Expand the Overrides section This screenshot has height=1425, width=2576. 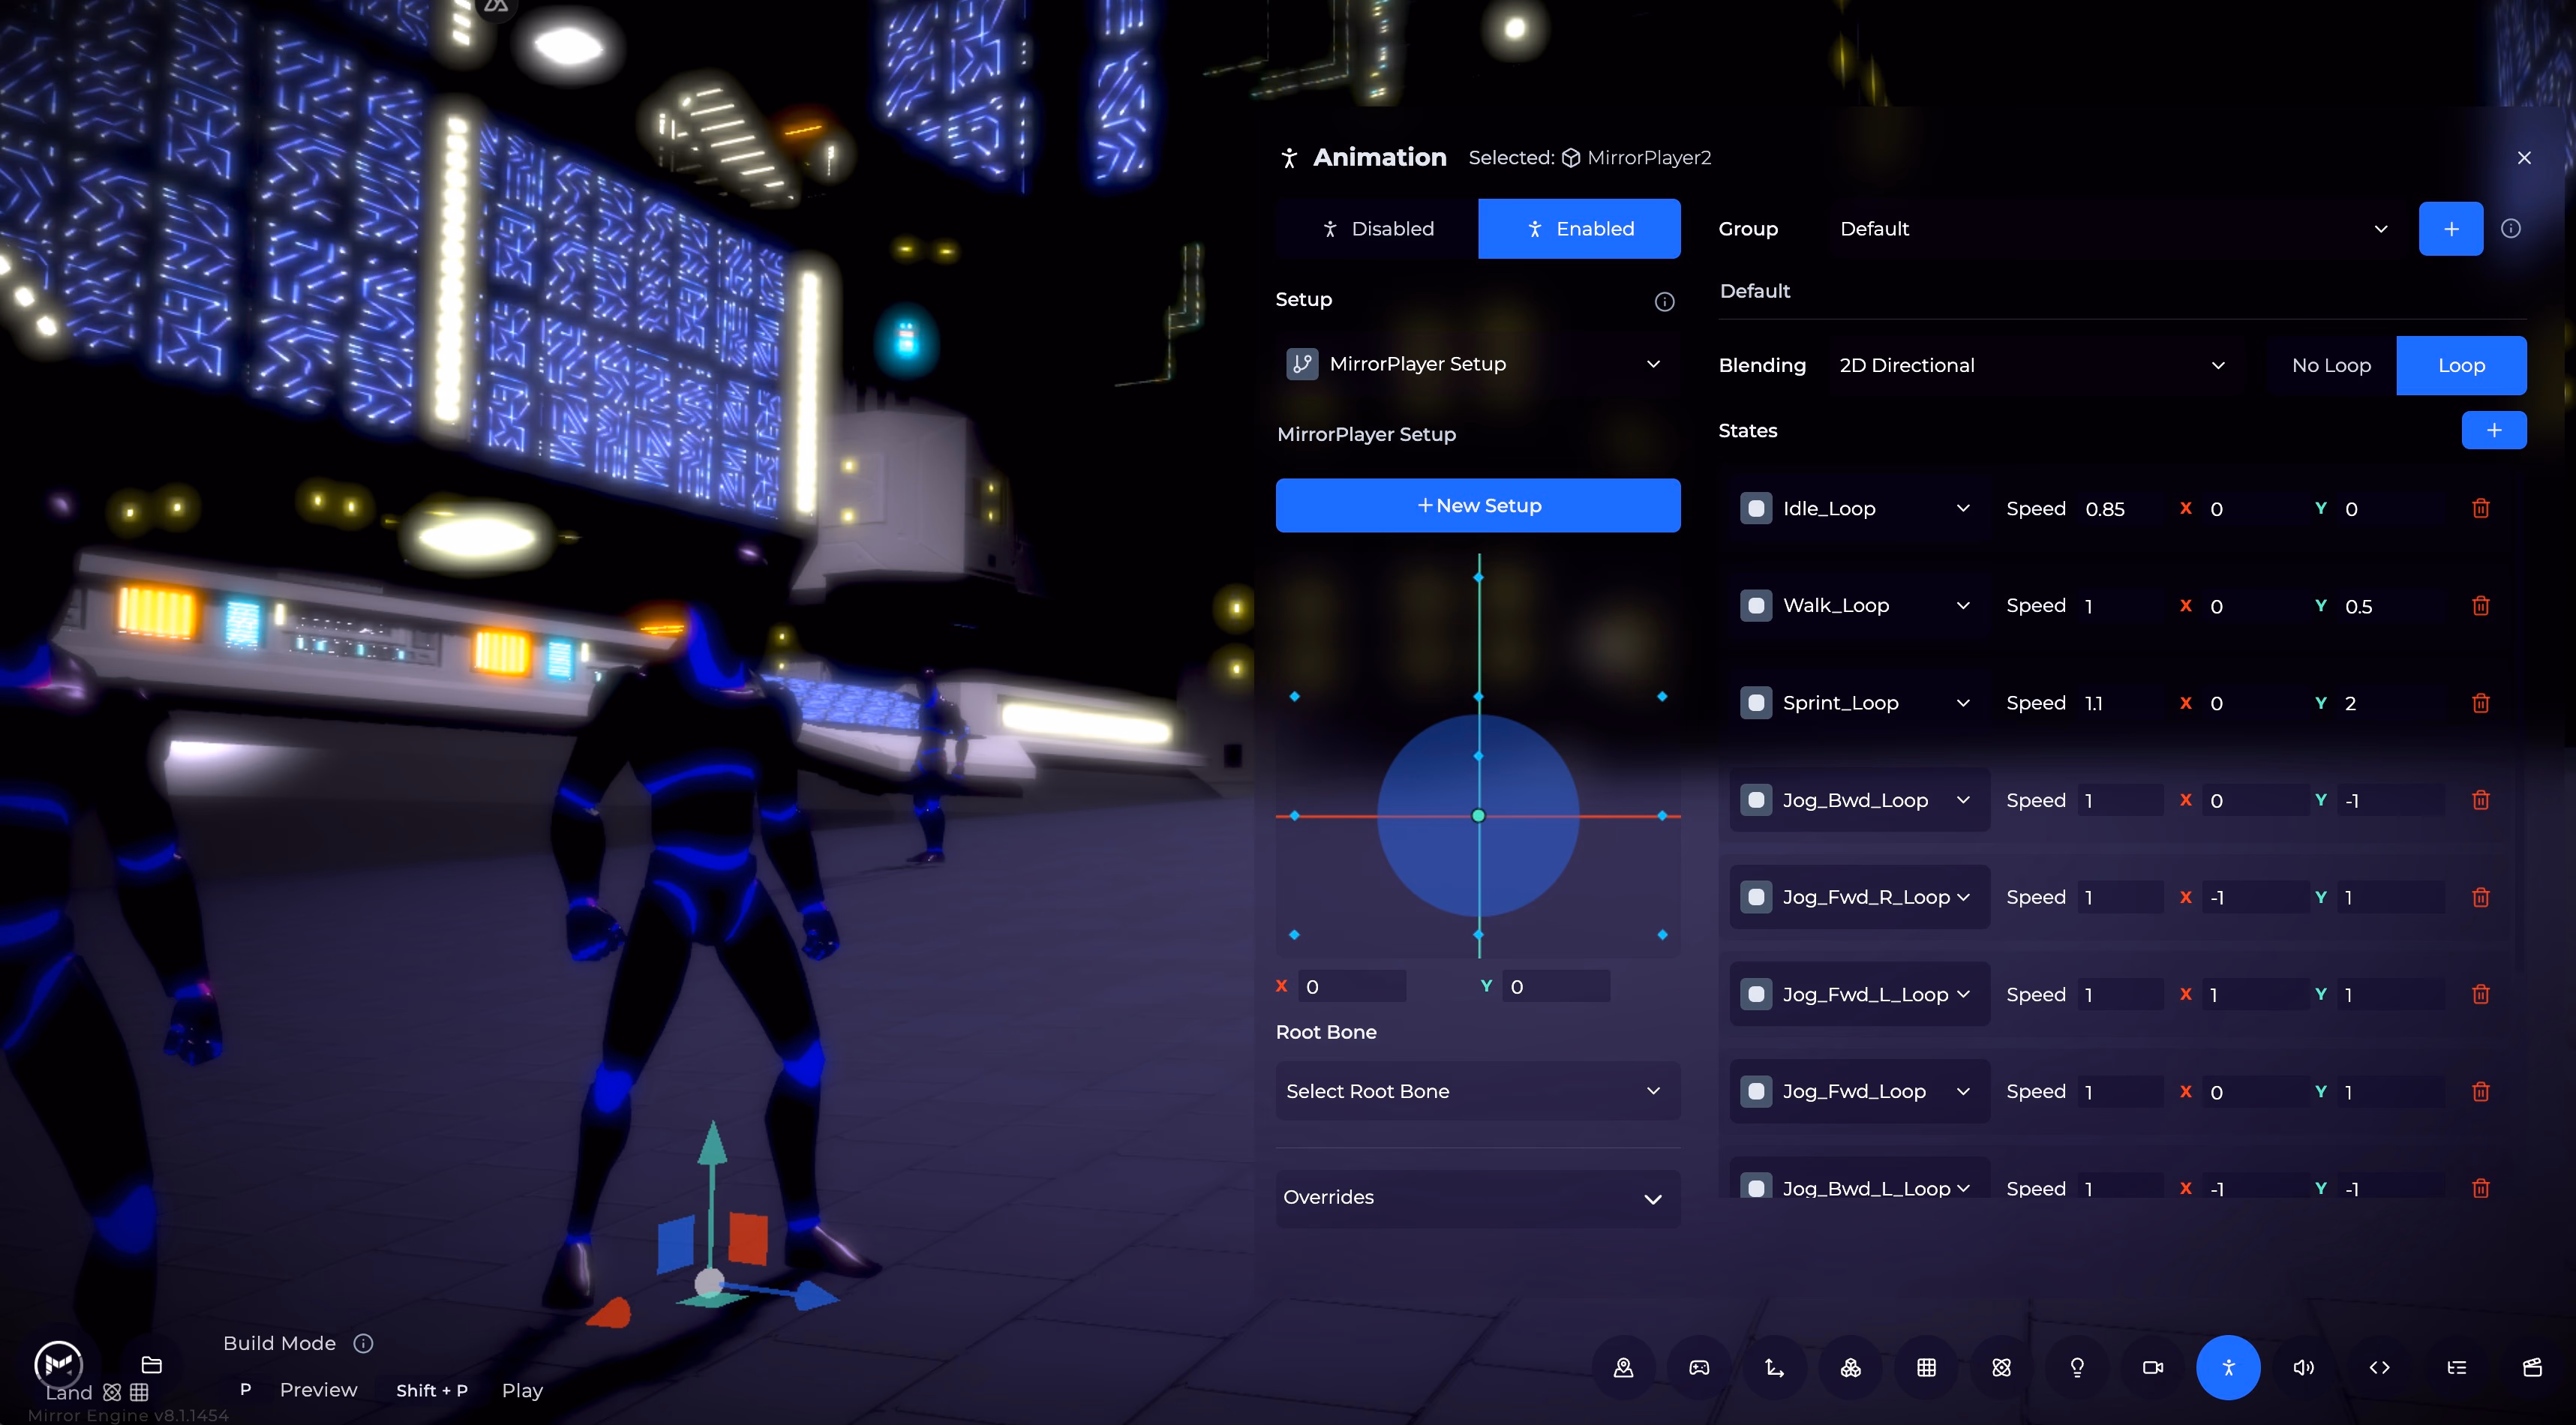pyautogui.click(x=1477, y=1198)
